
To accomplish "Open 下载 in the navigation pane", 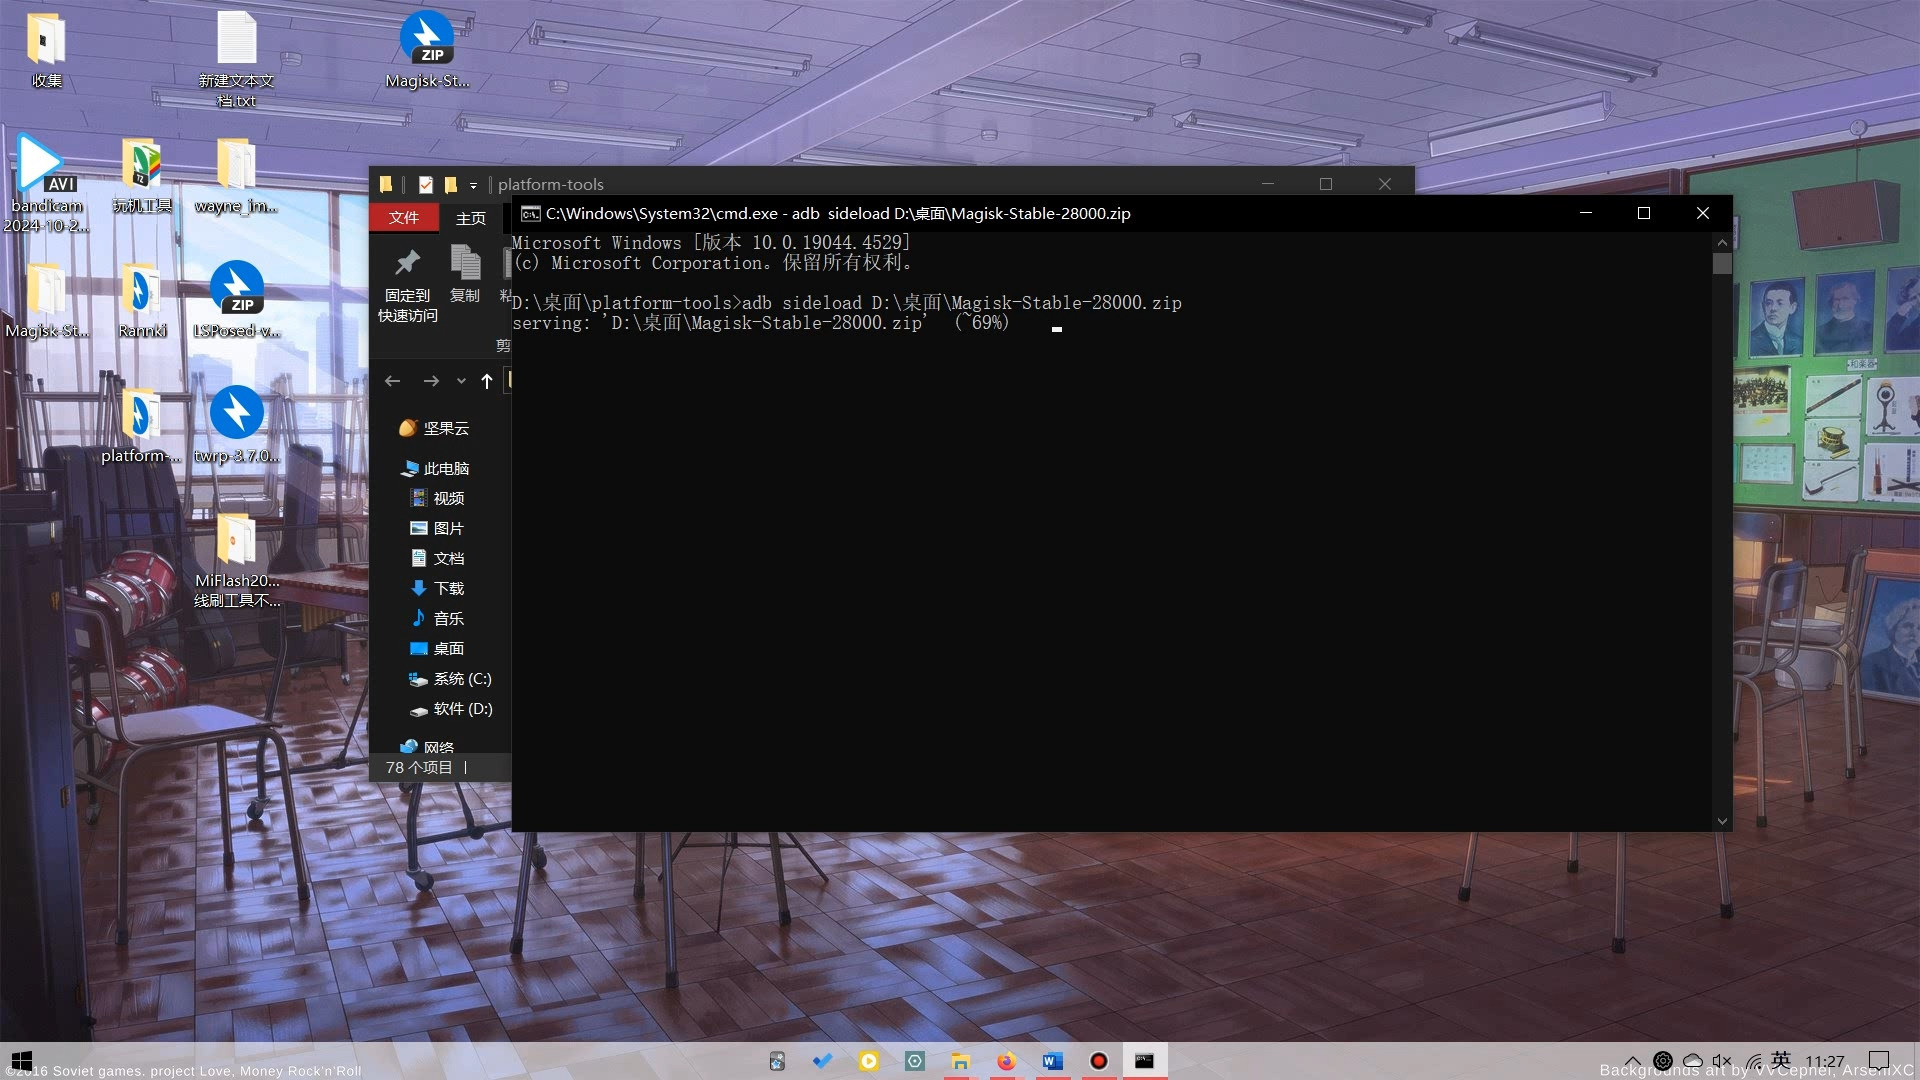I will click(x=438, y=588).
